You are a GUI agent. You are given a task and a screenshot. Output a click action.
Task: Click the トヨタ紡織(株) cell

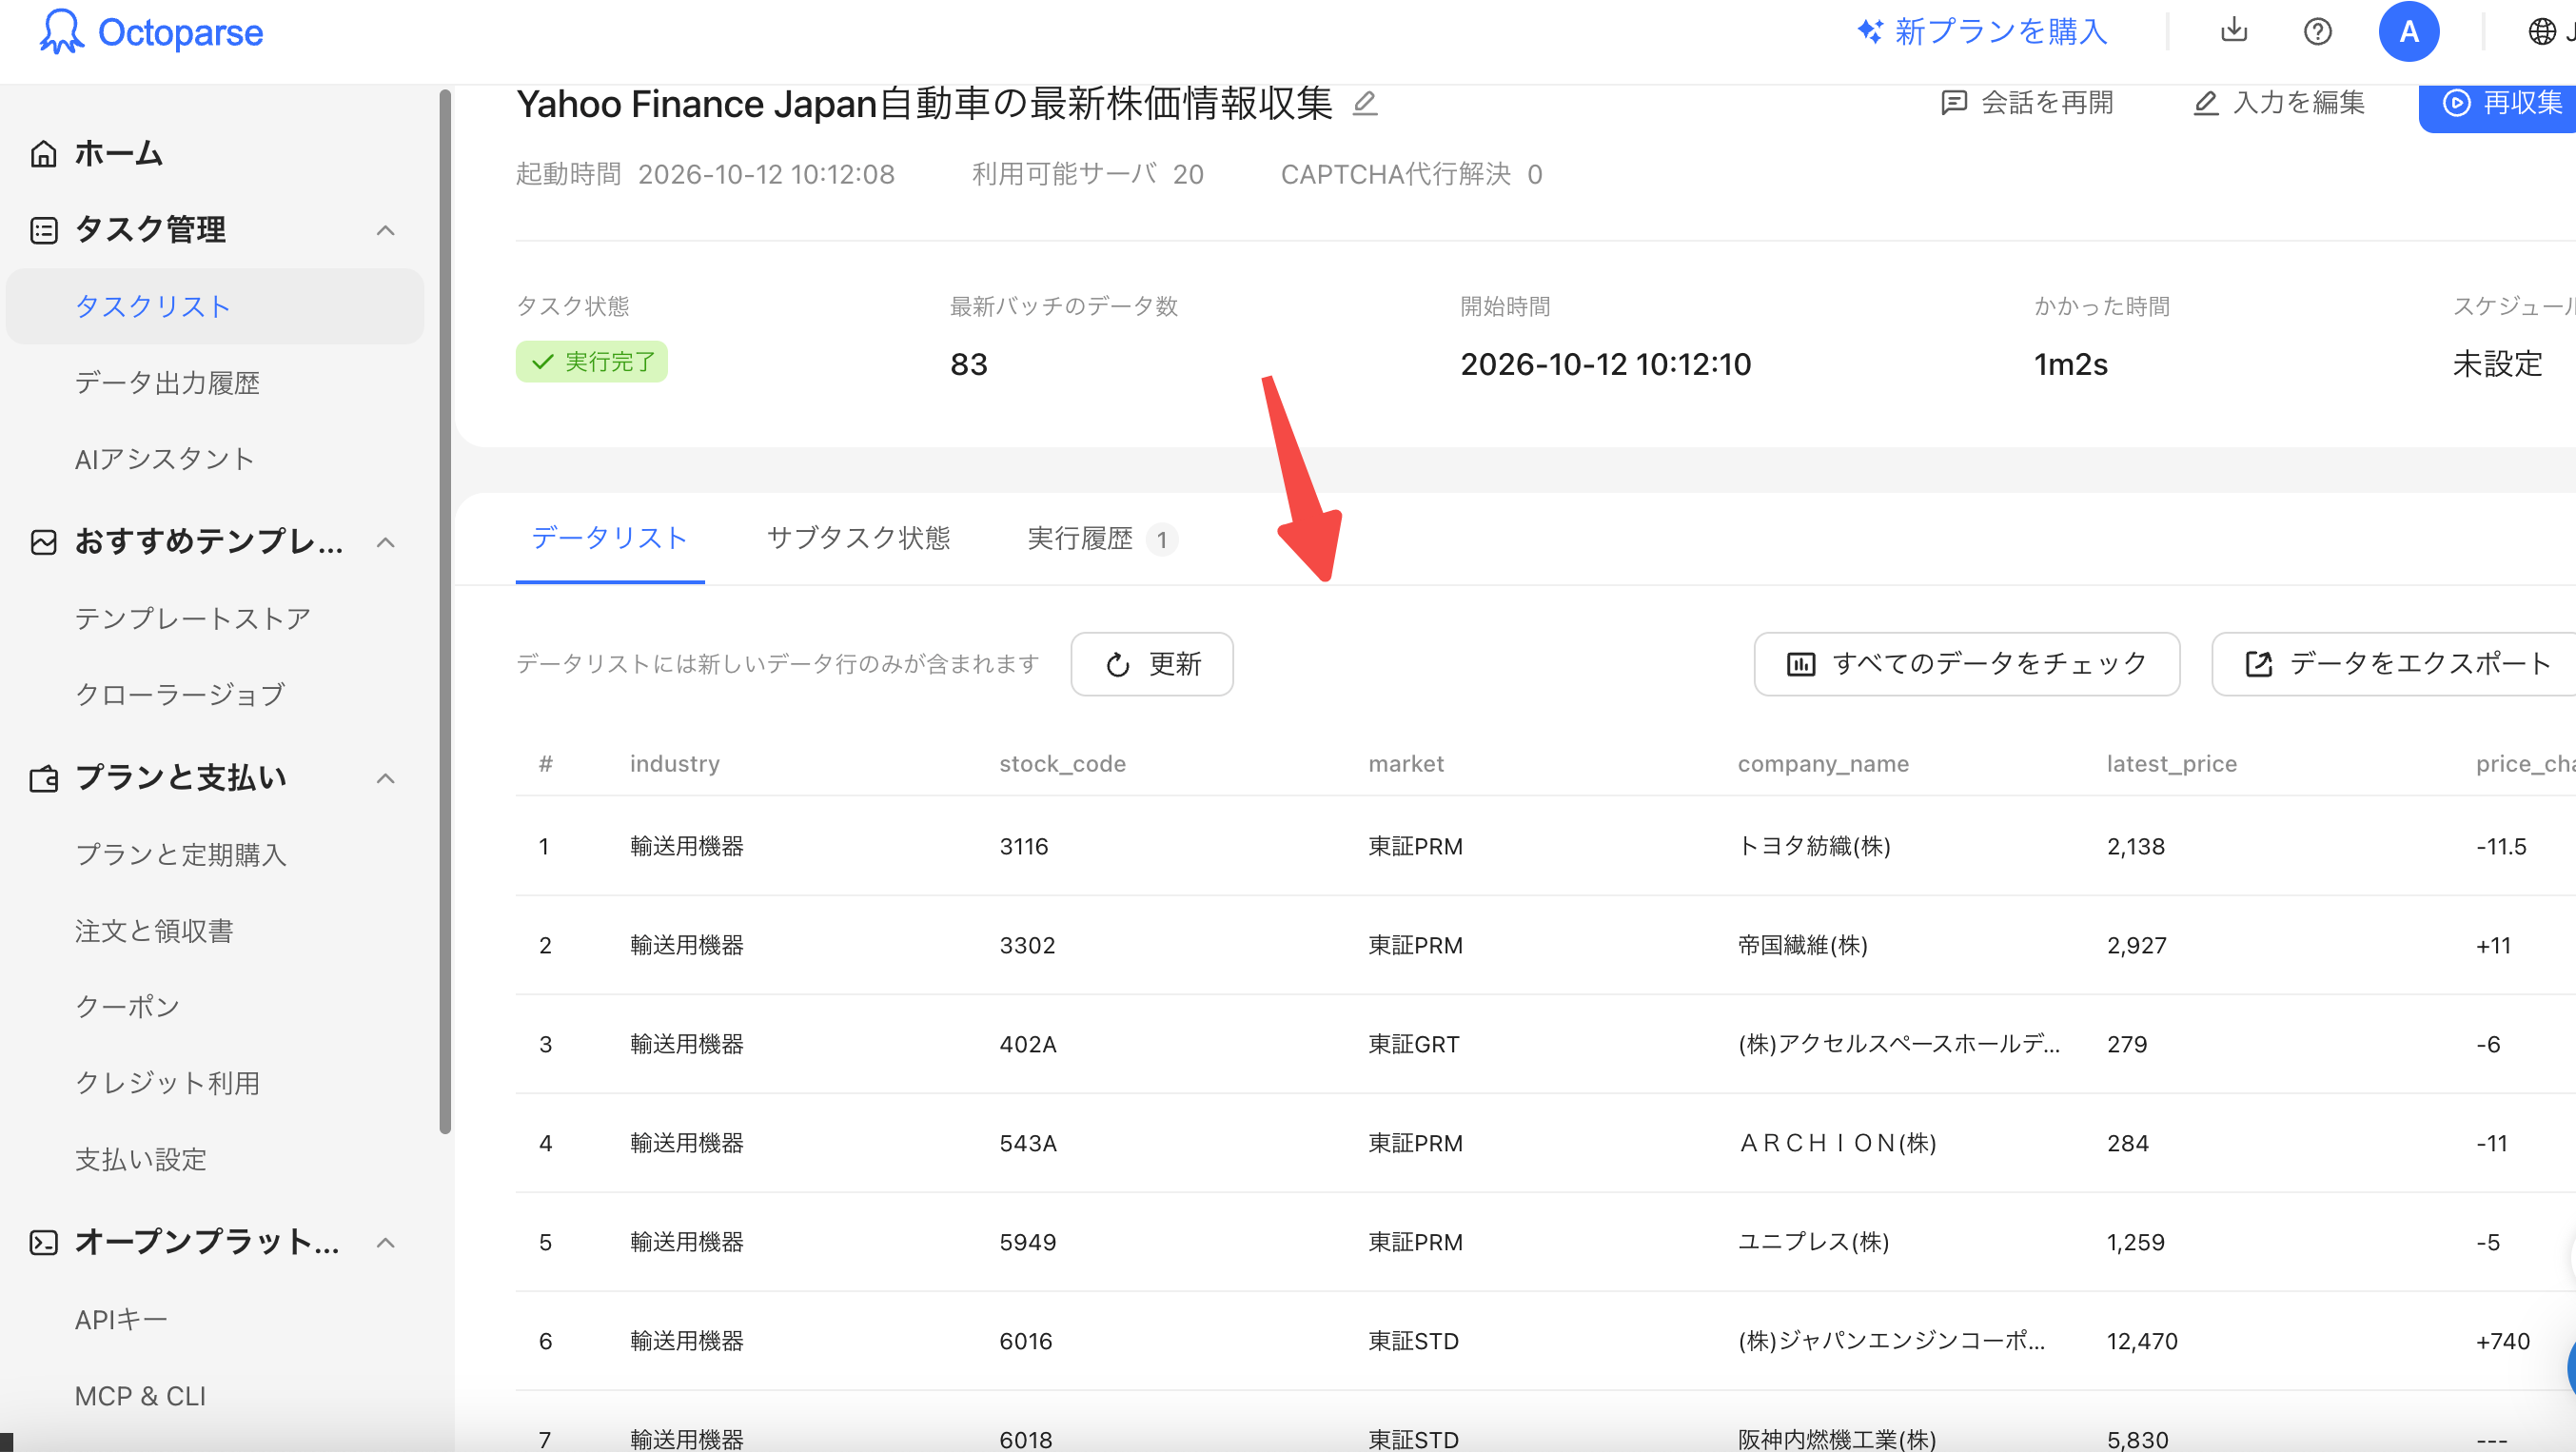1814,846
